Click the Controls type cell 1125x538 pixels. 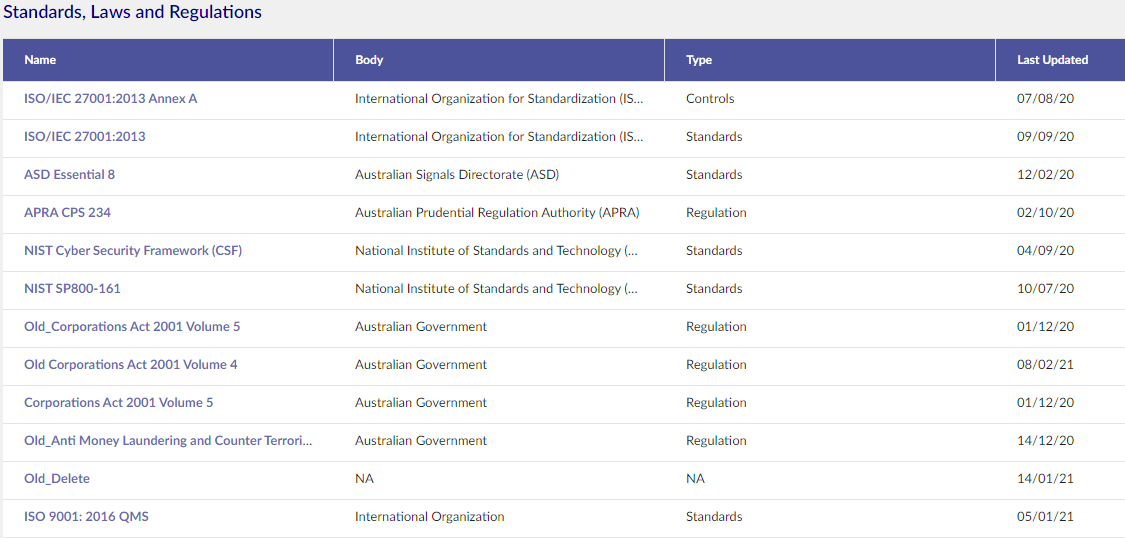710,99
